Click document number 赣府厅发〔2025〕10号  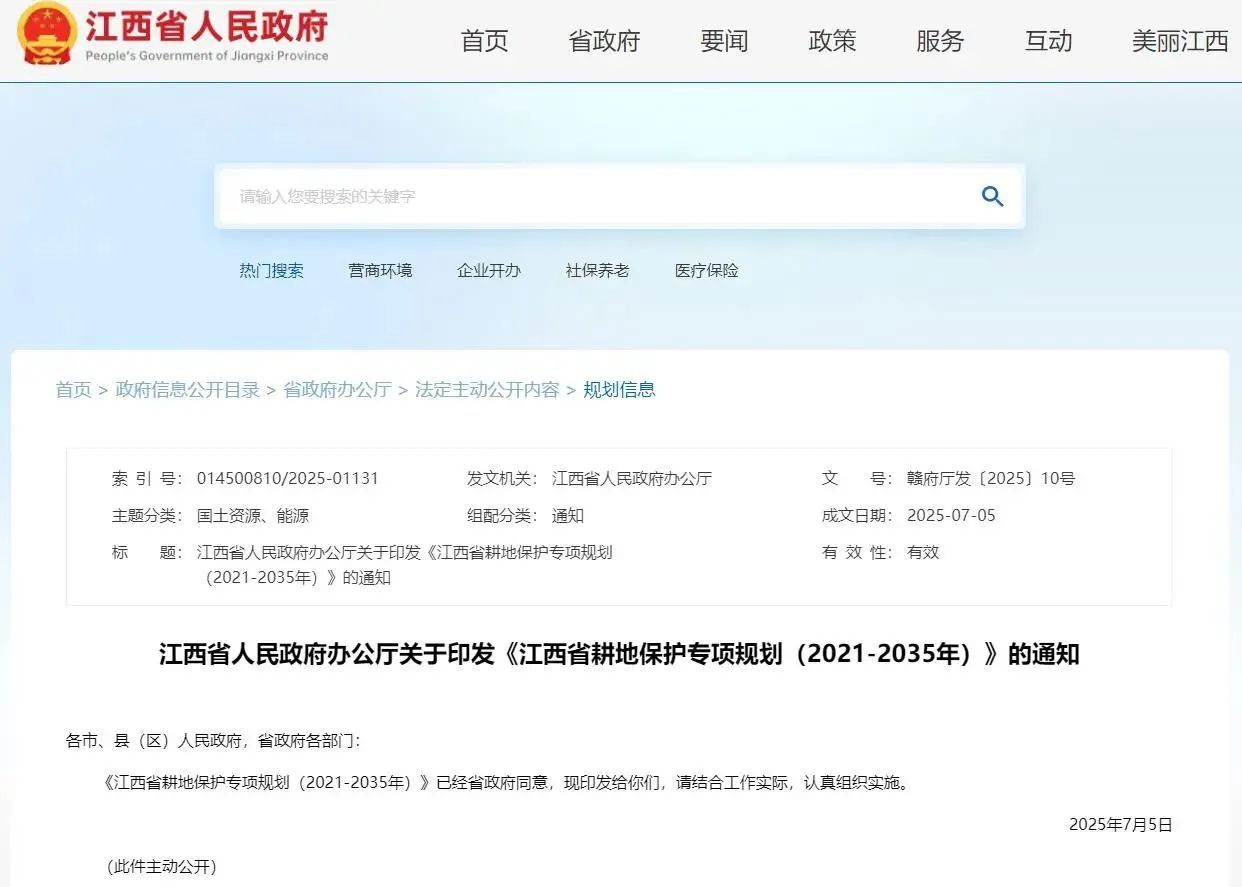[x=991, y=478]
